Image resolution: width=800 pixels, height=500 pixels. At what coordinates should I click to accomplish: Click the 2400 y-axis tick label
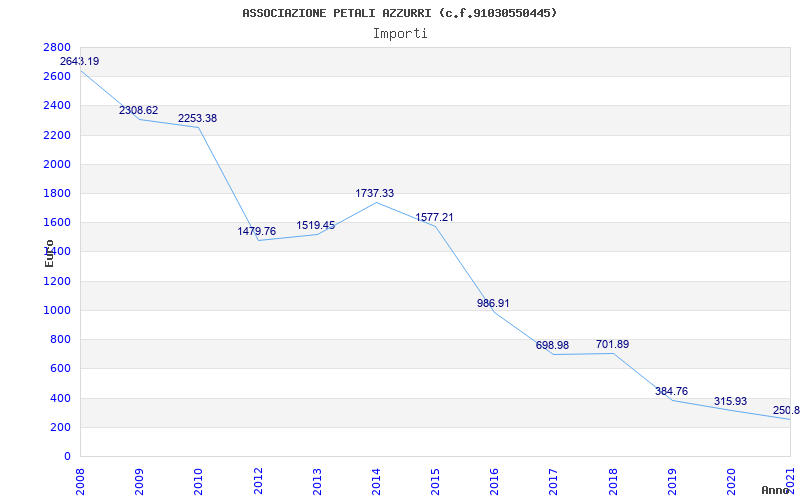tap(57, 106)
